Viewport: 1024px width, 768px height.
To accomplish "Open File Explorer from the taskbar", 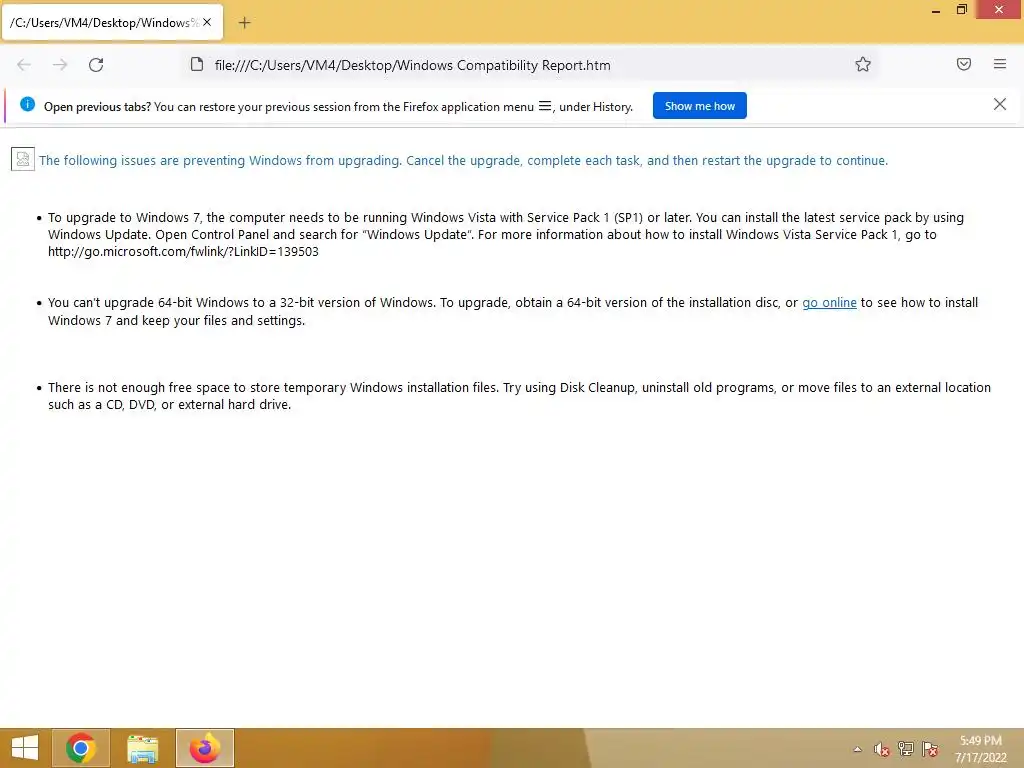I will pyautogui.click(x=142, y=748).
